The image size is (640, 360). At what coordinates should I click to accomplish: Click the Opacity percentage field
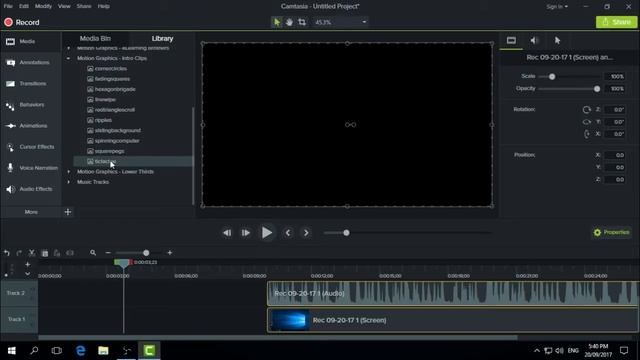[615, 89]
